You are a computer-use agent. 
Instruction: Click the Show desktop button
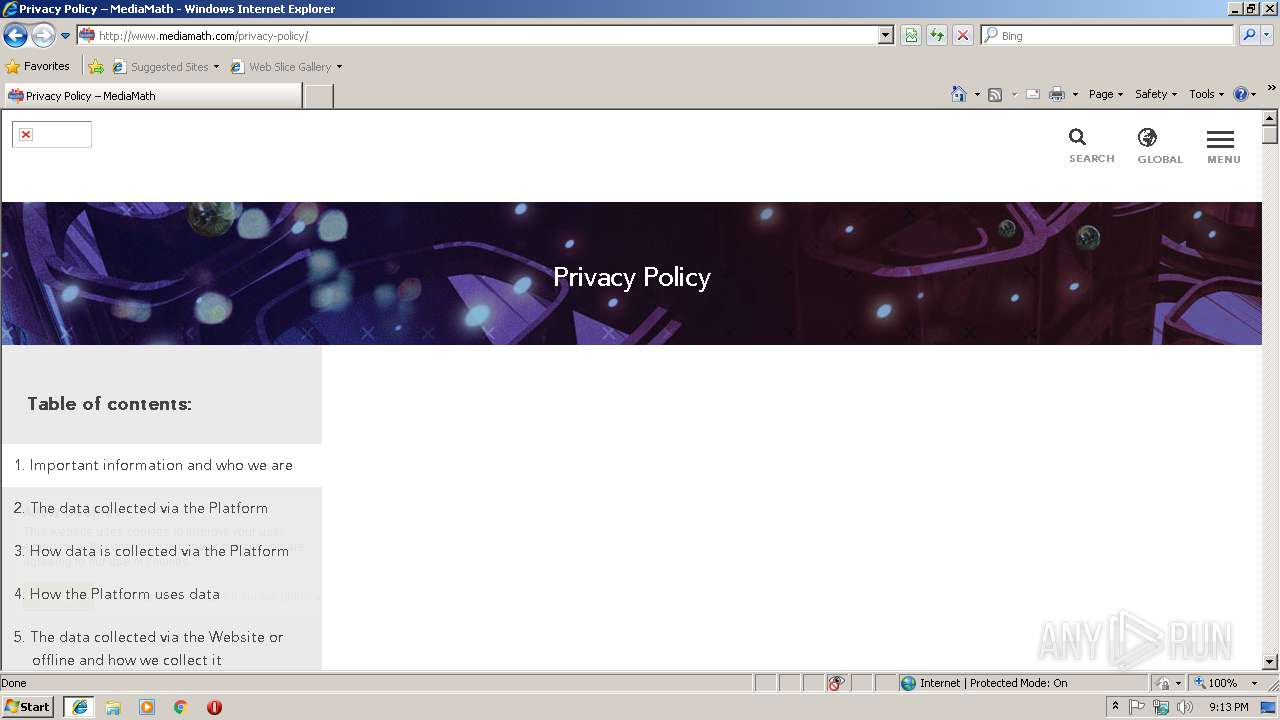1269,707
